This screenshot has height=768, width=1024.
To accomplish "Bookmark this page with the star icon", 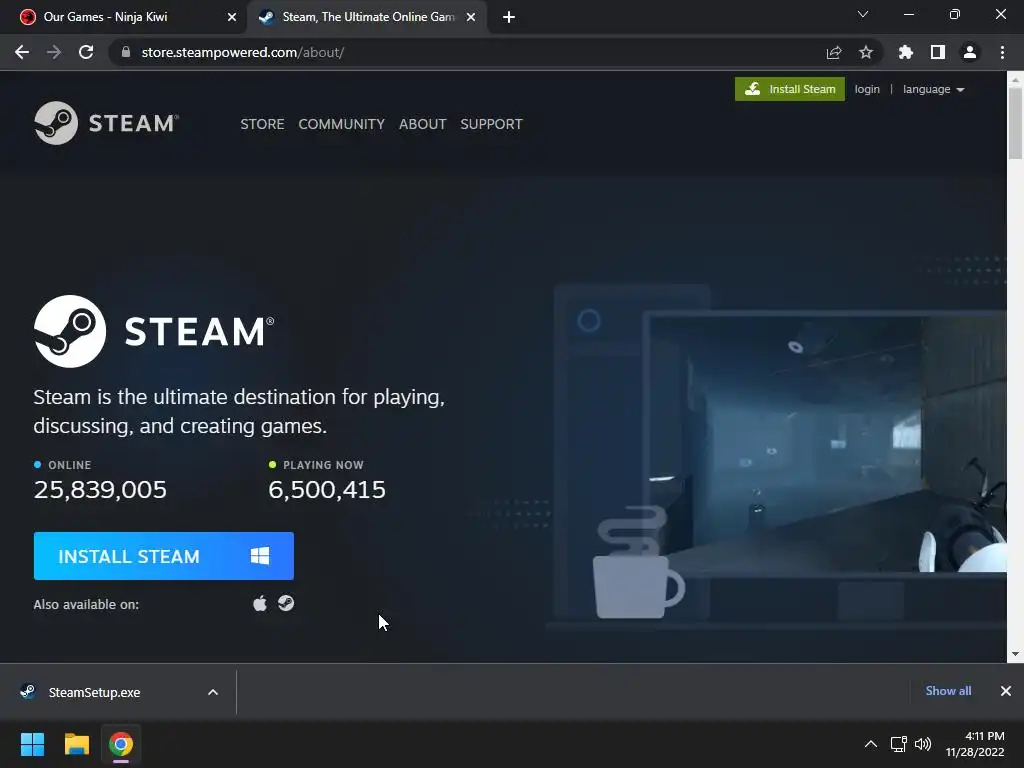I will pos(866,52).
